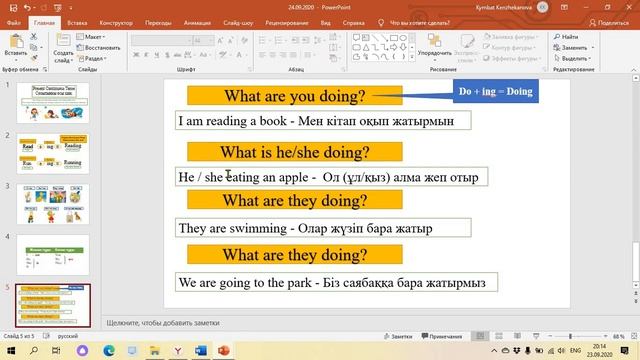Open the font size combo box
The width and height of the screenshot is (640, 360).
coord(204,40)
